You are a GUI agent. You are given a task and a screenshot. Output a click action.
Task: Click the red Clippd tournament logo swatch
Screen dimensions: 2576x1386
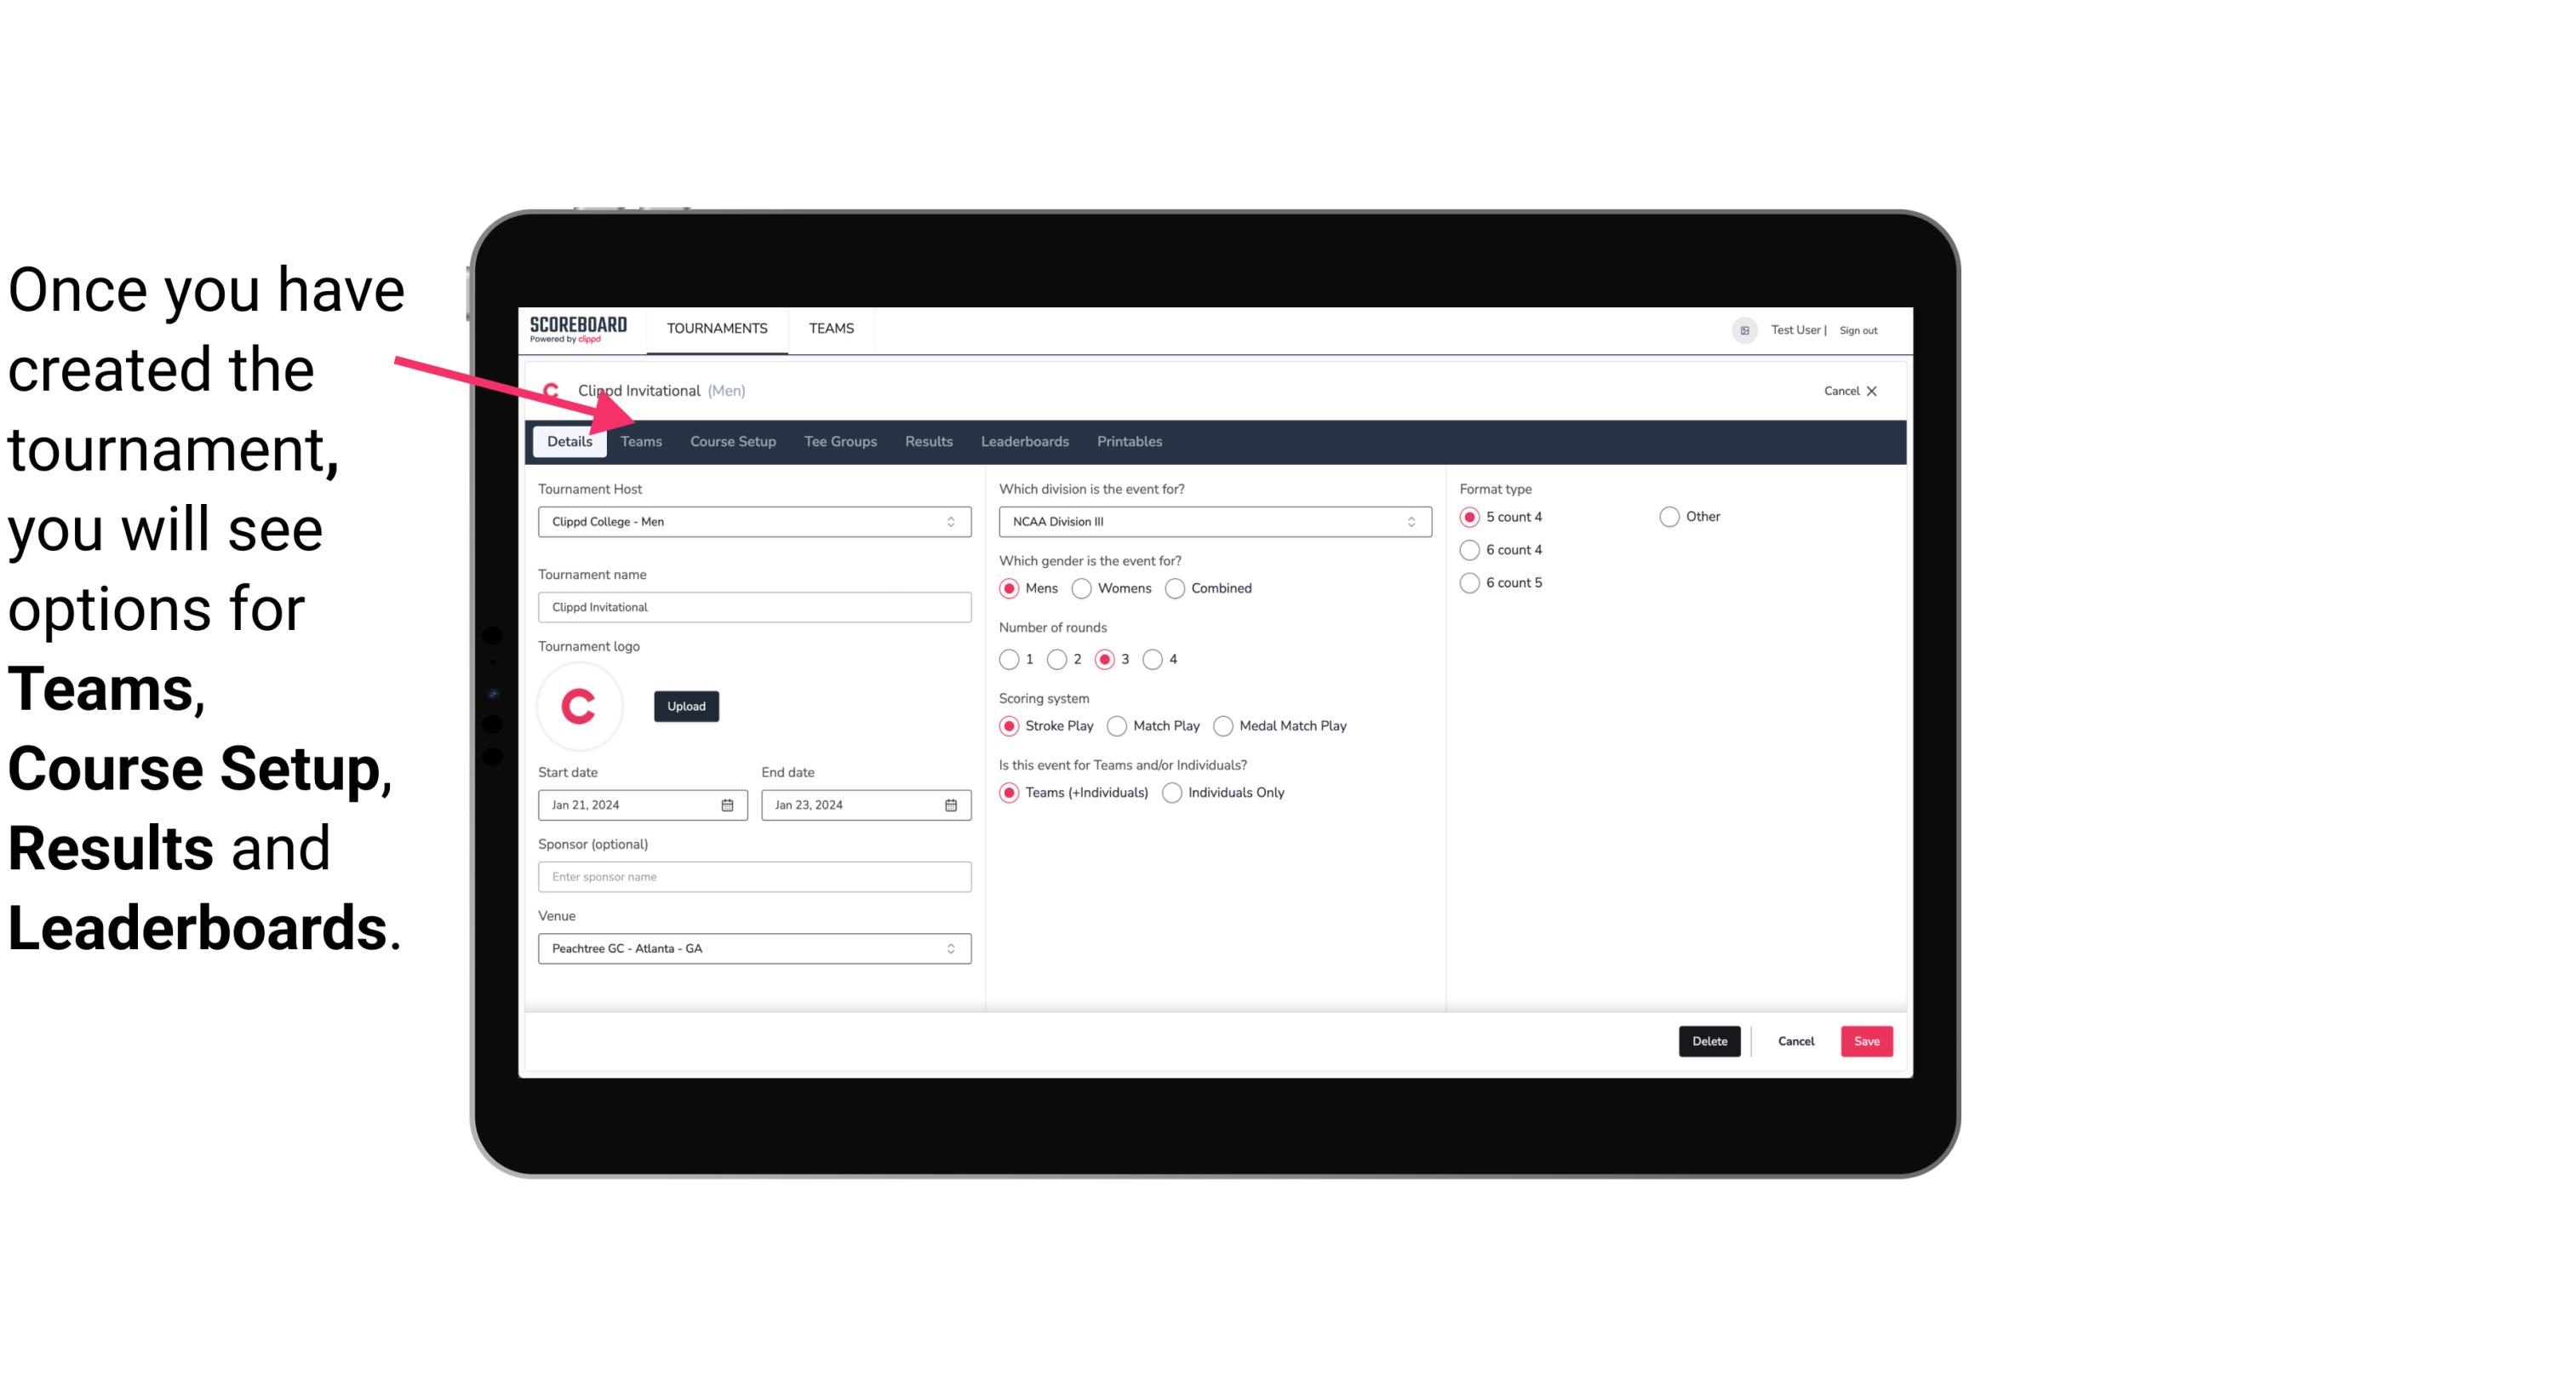[578, 705]
